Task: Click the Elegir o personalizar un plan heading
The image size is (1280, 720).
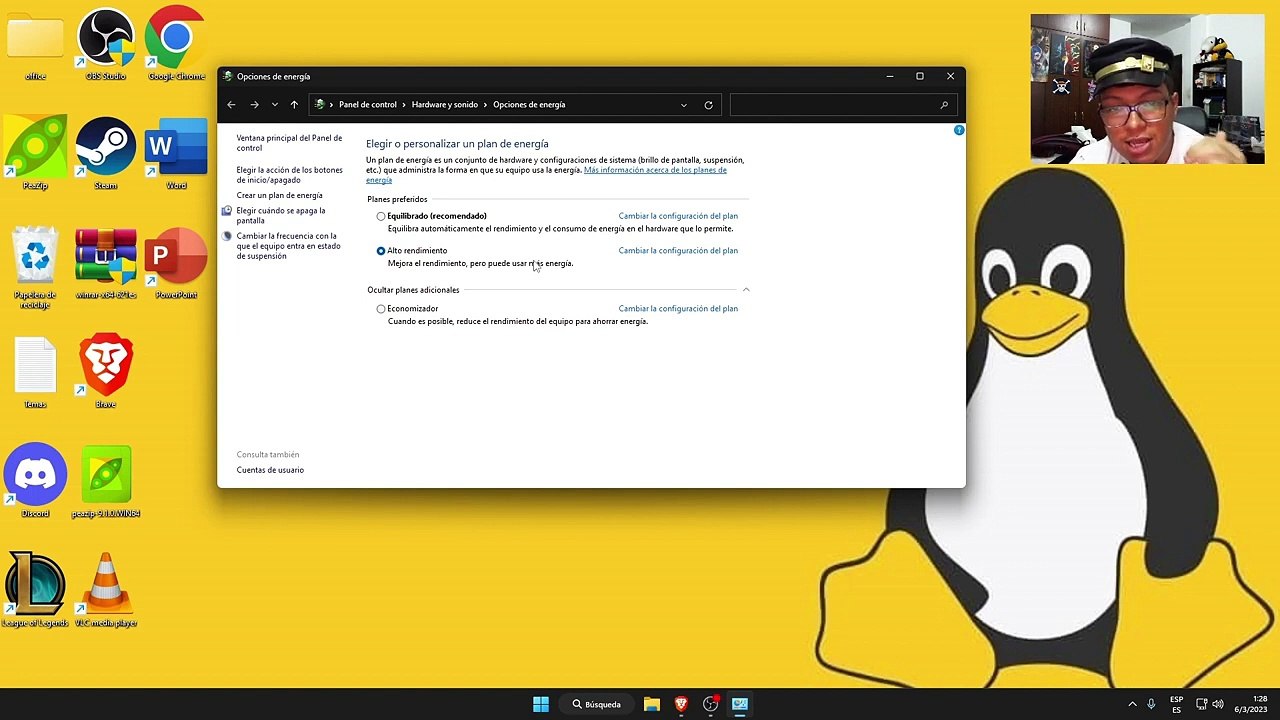Action: coord(457,144)
